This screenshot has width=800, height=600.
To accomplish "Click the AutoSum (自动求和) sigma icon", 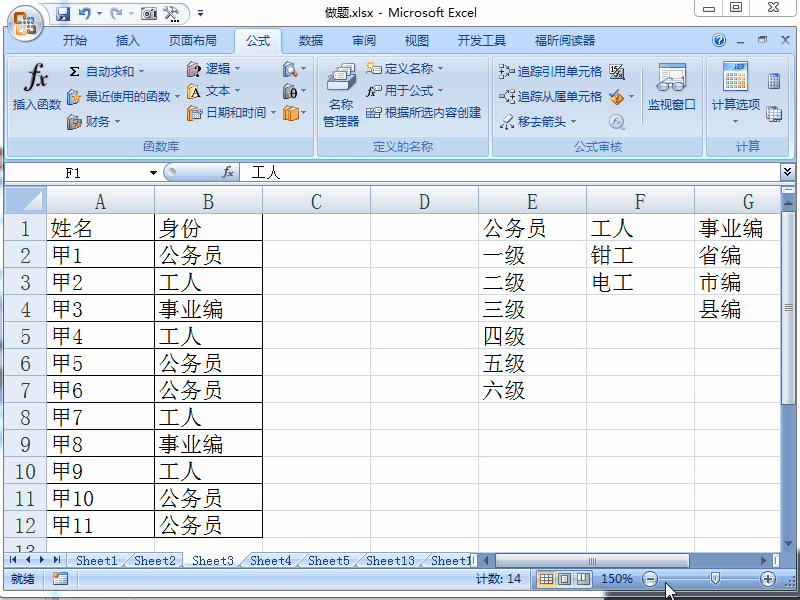I will (74, 71).
